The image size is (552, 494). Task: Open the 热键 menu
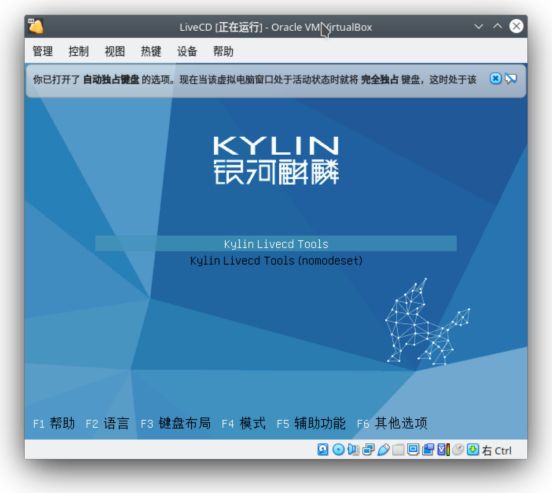point(151,51)
